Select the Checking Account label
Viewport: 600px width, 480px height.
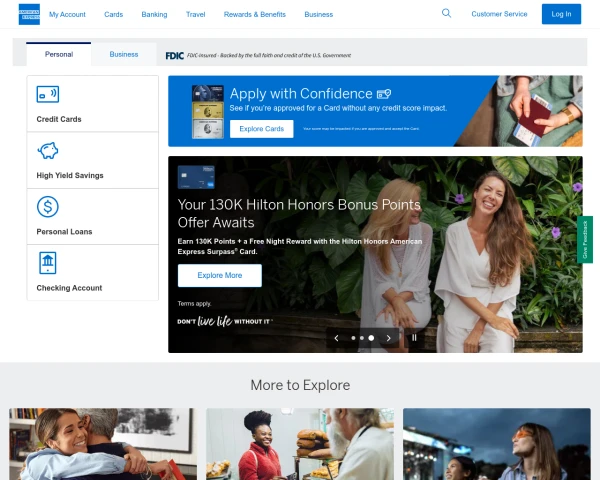[69, 288]
